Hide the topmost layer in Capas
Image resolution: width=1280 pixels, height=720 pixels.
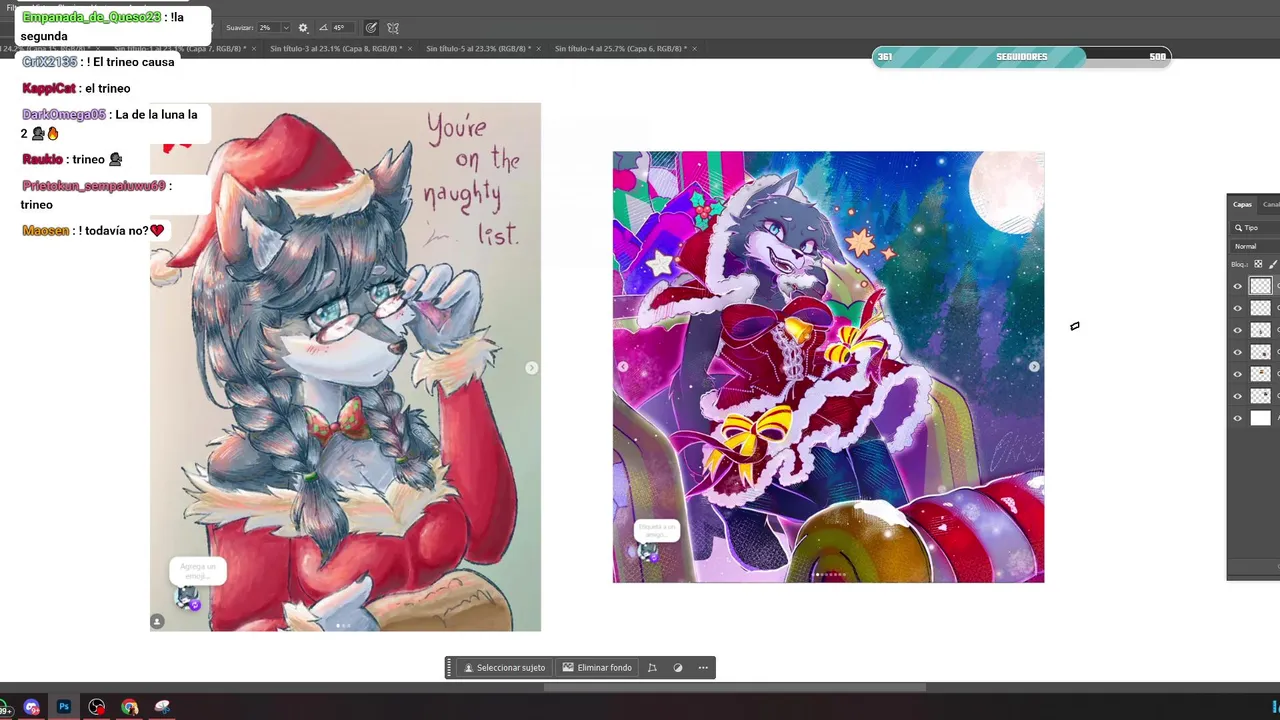pyautogui.click(x=1237, y=286)
